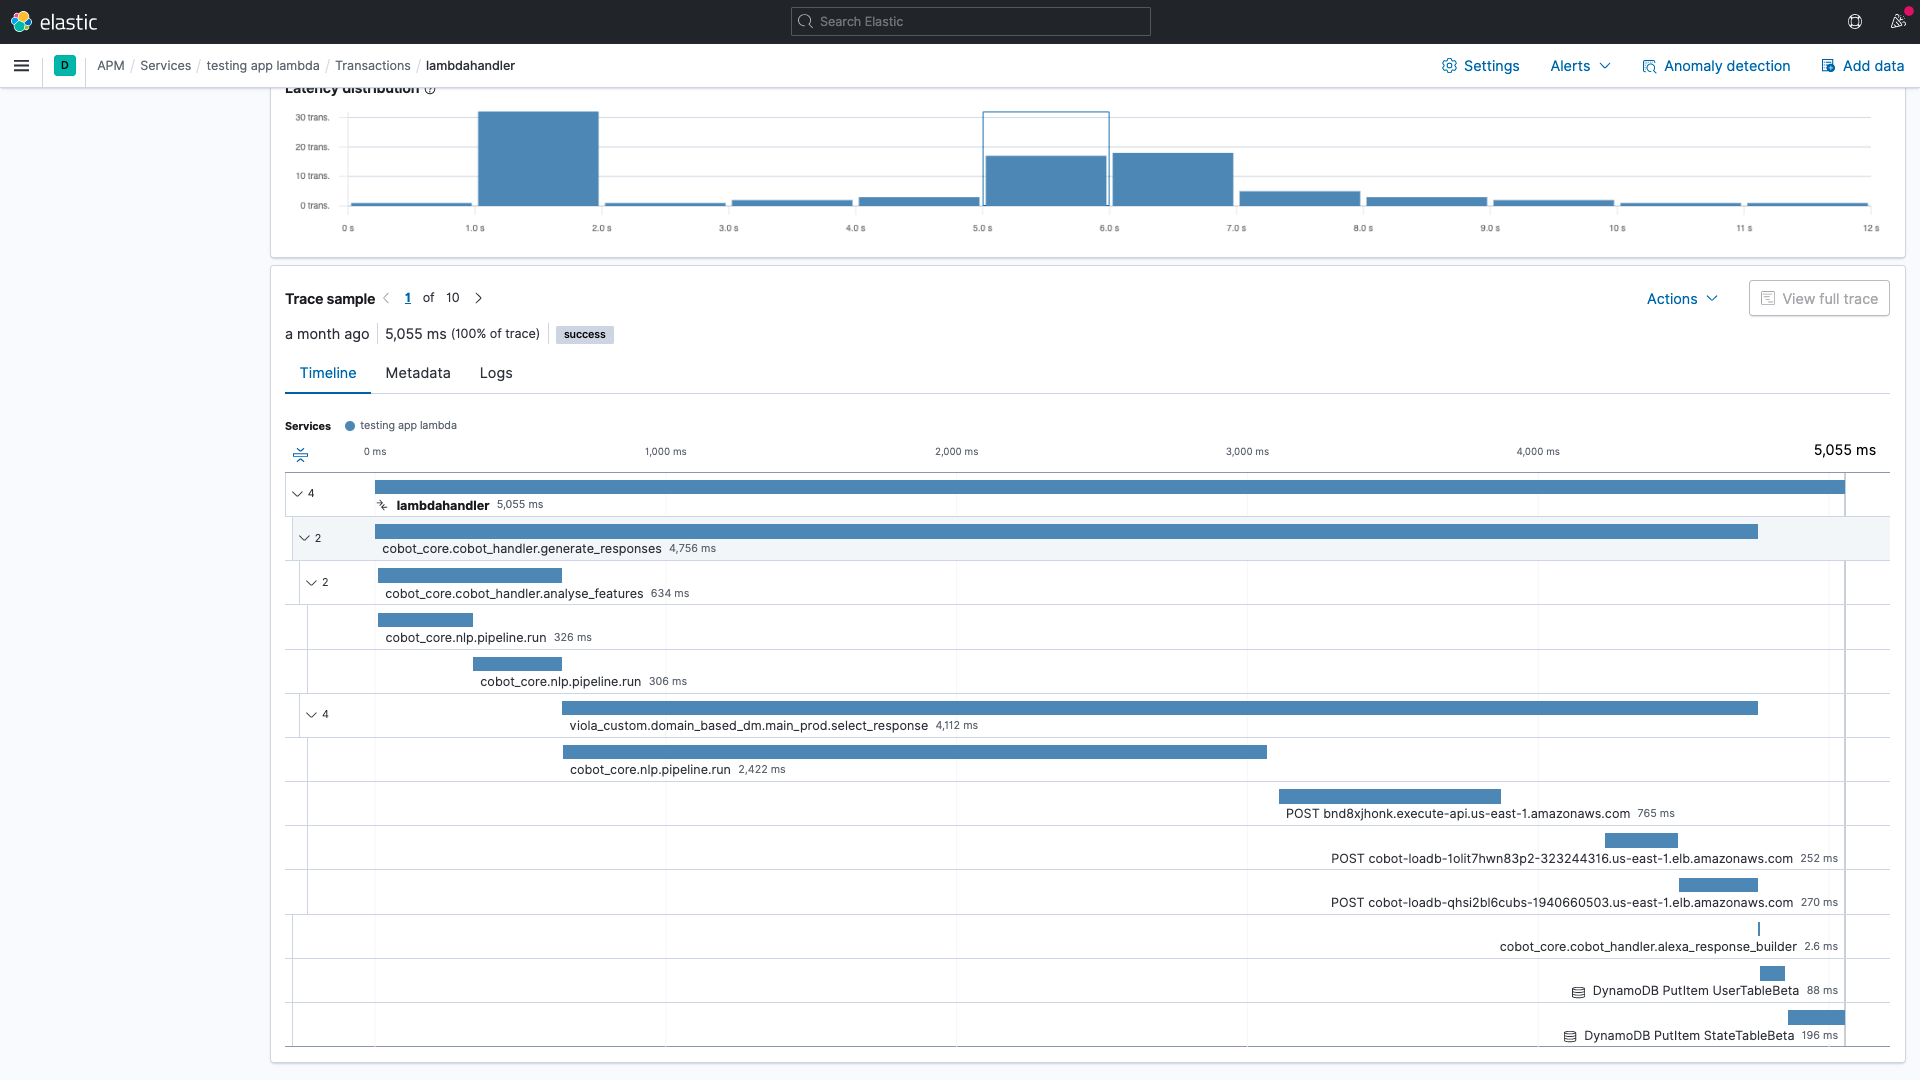Open the newsfeed celebration icon

click(x=1897, y=21)
